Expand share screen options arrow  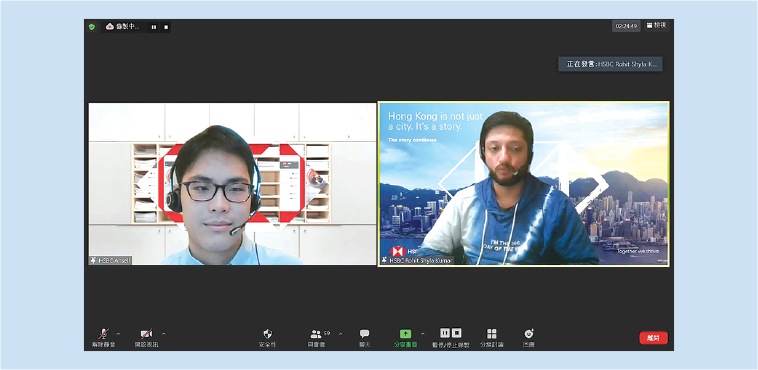(423, 334)
